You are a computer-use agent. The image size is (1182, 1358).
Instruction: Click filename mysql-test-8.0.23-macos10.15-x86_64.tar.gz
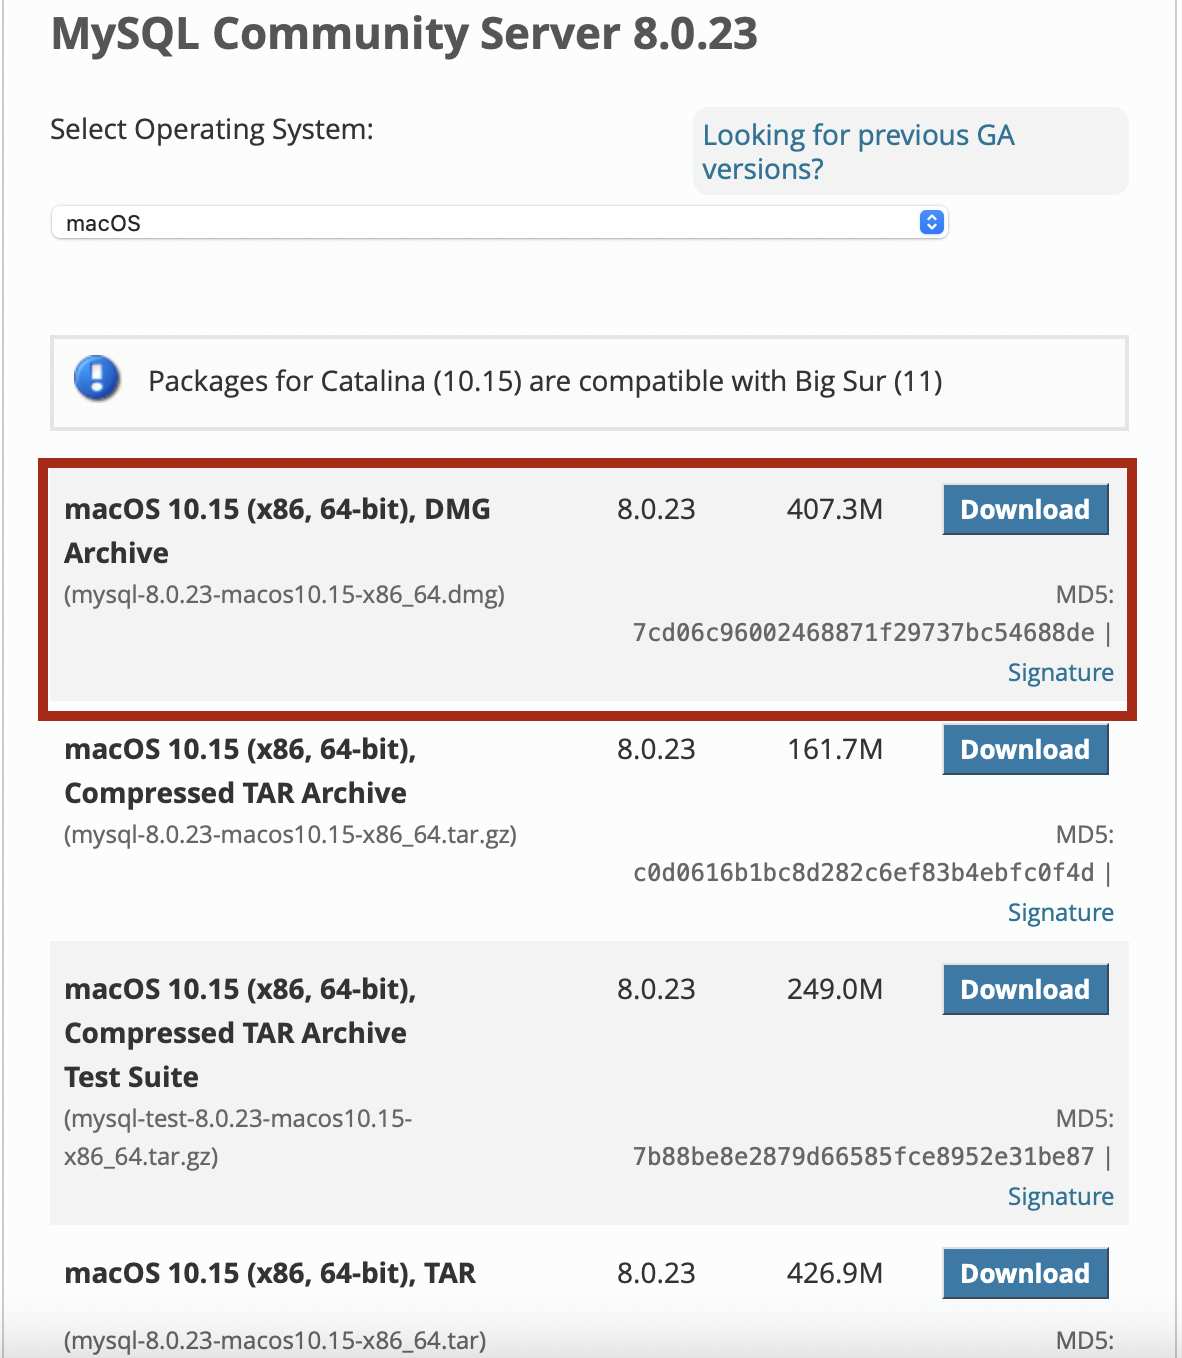point(238,1138)
